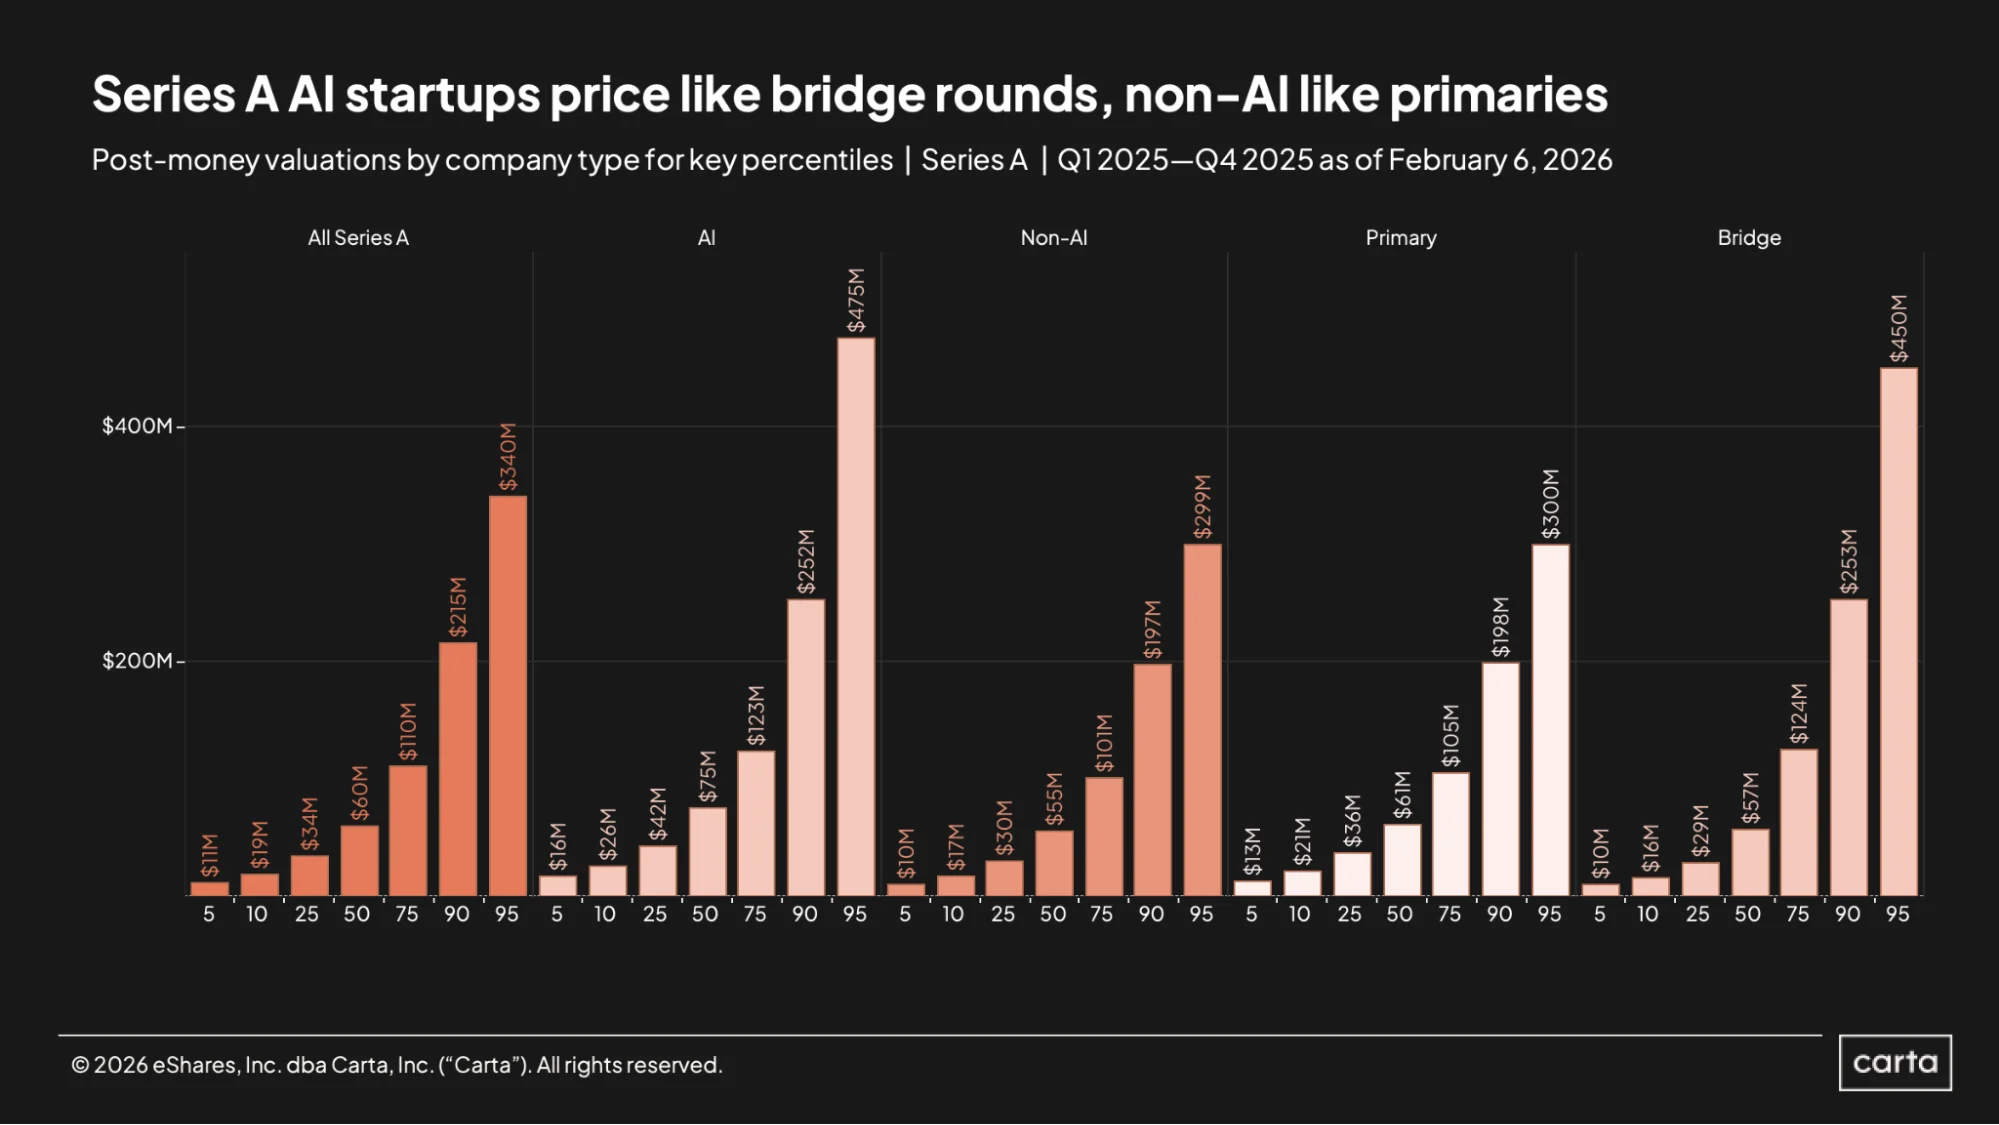Select the $475M bar in AI panel
The image size is (1999, 1125).
(x=855, y=616)
